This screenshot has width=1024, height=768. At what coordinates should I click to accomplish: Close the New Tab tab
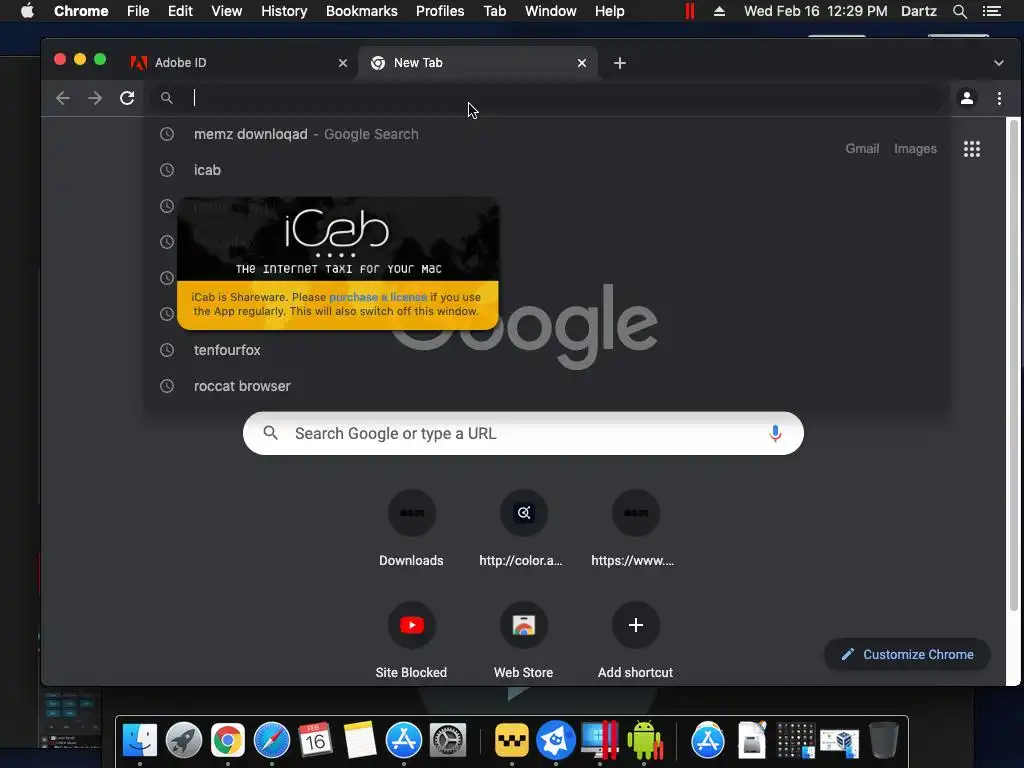pyautogui.click(x=582, y=63)
